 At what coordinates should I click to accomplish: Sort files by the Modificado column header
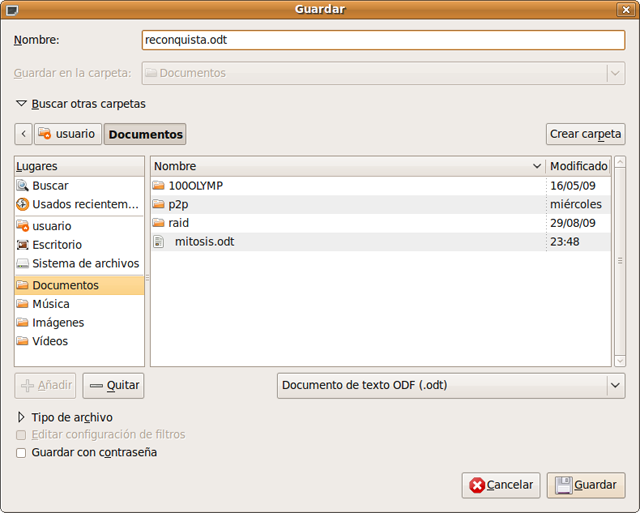pos(578,166)
